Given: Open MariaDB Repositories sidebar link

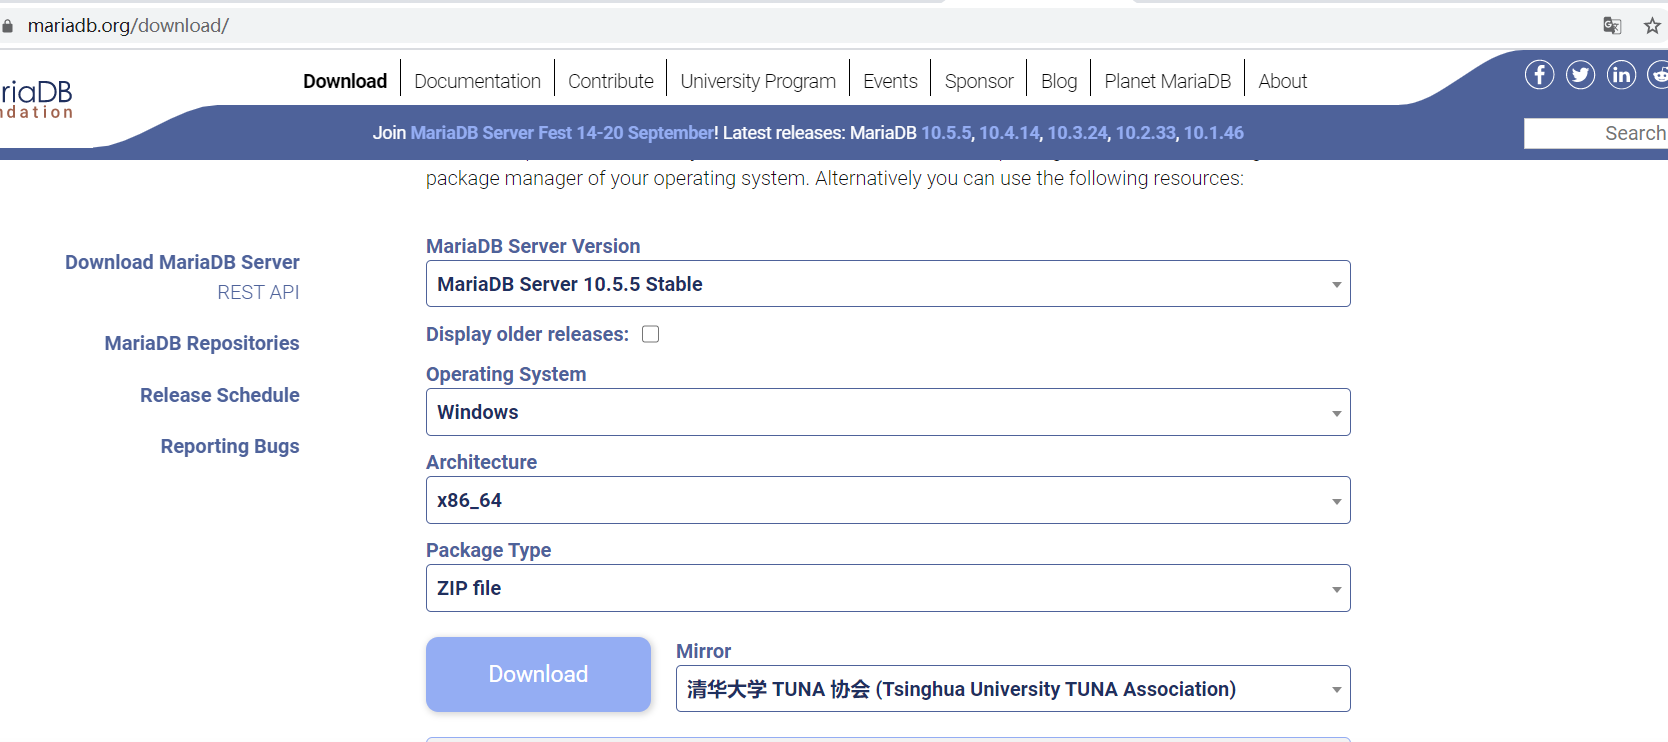Looking at the screenshot, I should tap(202, 343).
